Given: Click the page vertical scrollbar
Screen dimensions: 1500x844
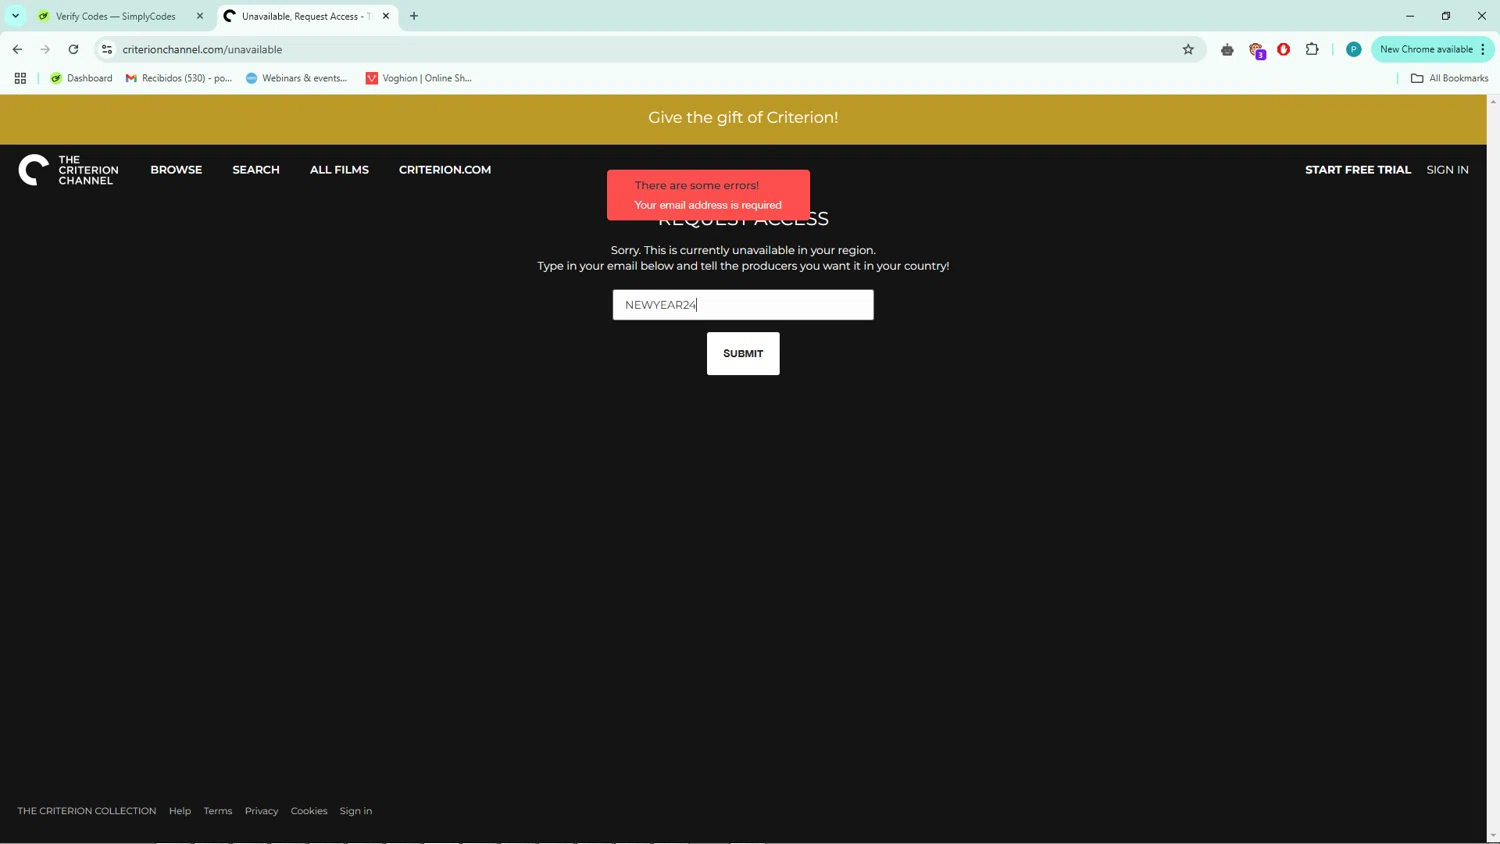Looking at the screenshot, I should (x=1493, y=468).
